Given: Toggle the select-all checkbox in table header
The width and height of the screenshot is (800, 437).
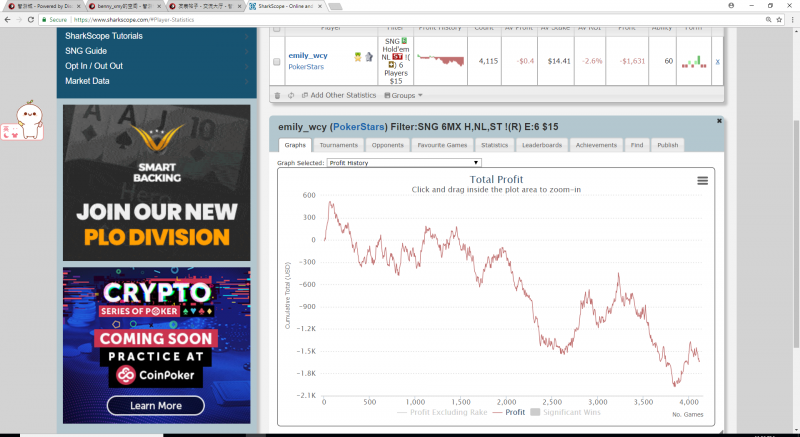Looking at the screenshot, I should pyautogui.click(x=277, y=28).
